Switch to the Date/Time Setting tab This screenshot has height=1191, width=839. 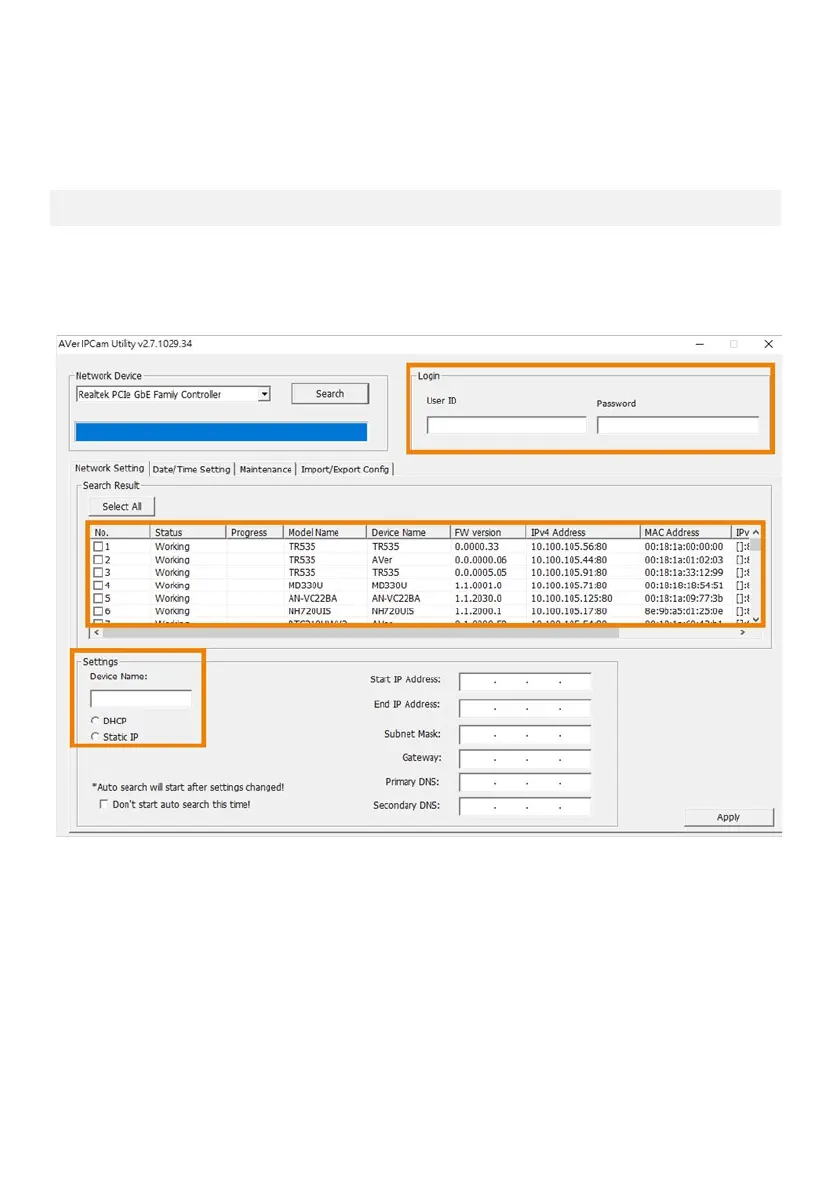tap(191, 469)
